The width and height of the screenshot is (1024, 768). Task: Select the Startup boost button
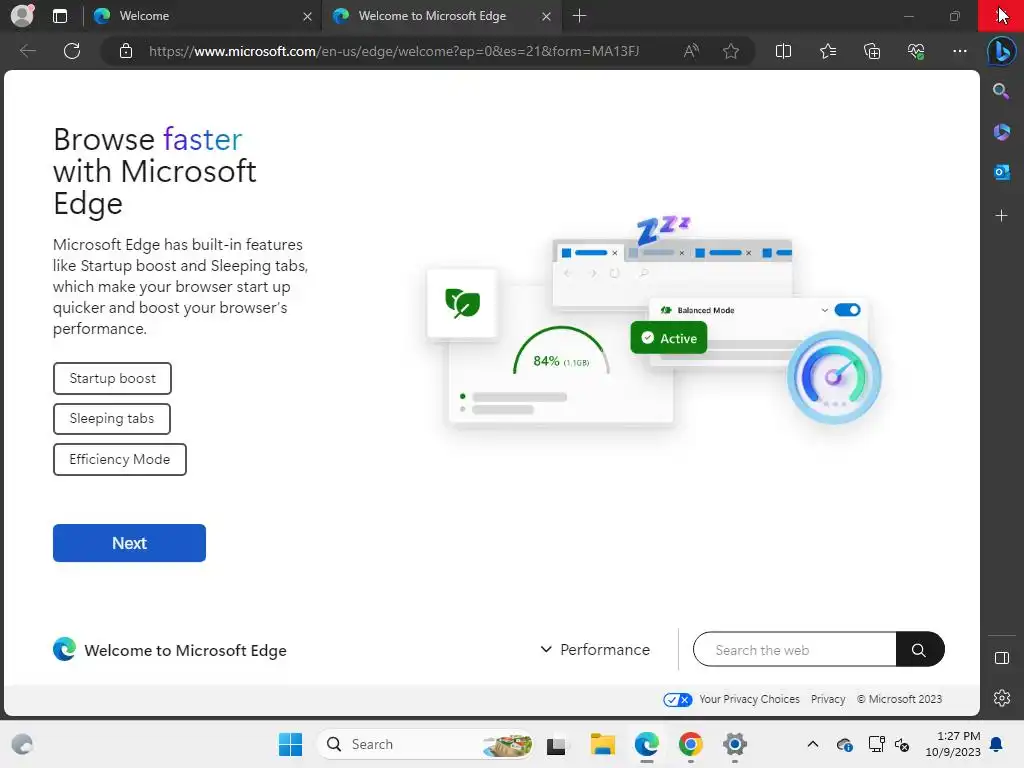coord(112,378)
